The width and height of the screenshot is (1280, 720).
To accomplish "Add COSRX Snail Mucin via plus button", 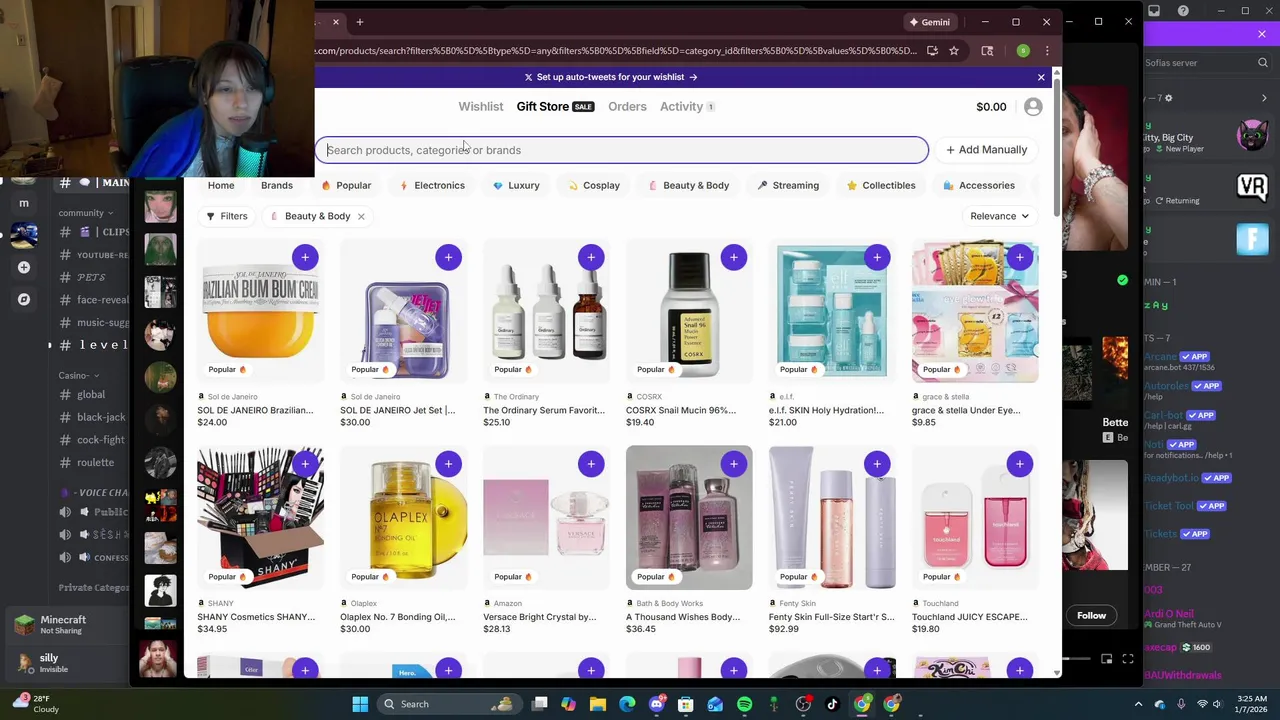I will pos(734,257).
